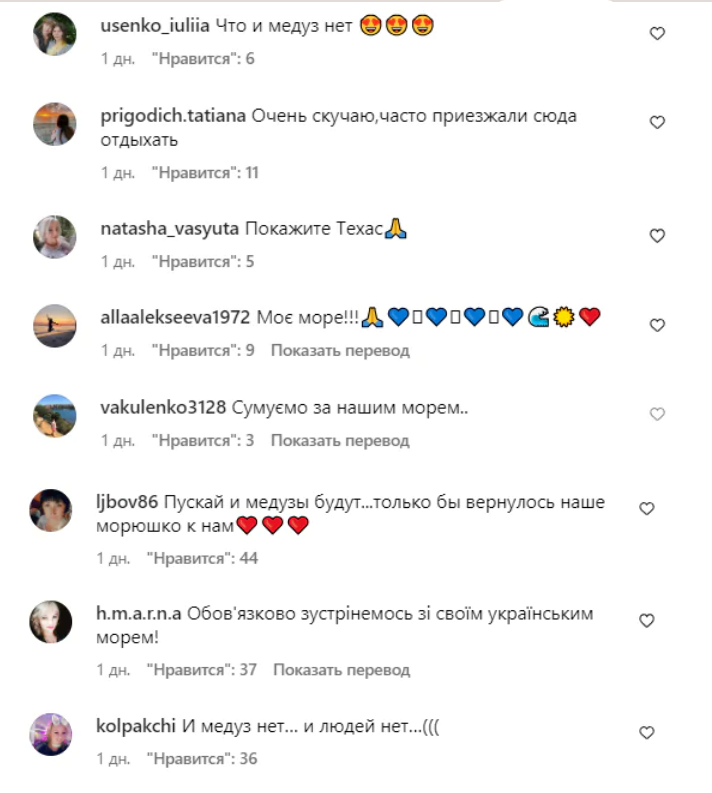Show translation of allaalekseeva1972 comment
712x793 pixels.
(340, 350)
